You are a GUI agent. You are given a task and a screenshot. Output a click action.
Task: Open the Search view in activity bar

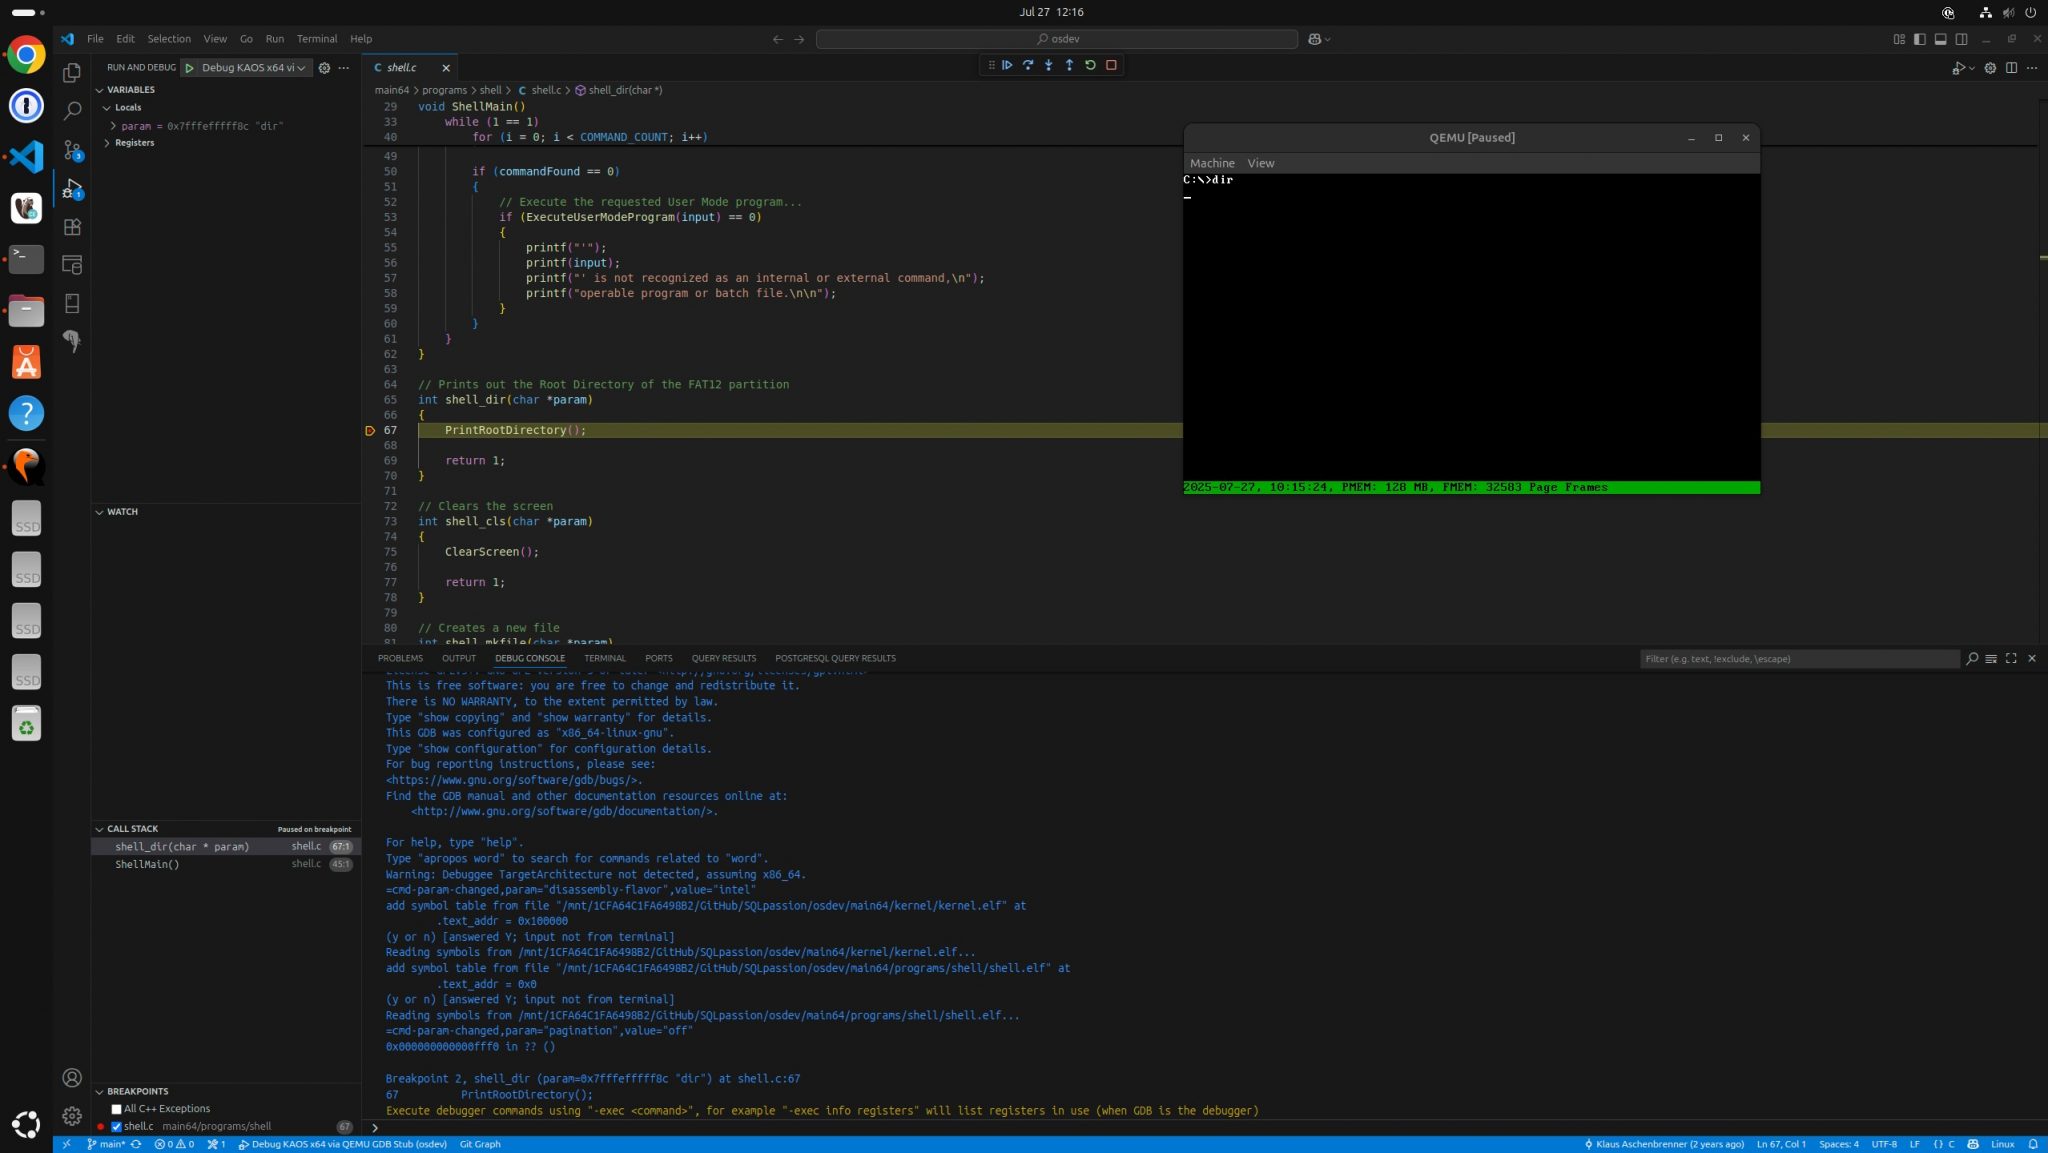72,111
